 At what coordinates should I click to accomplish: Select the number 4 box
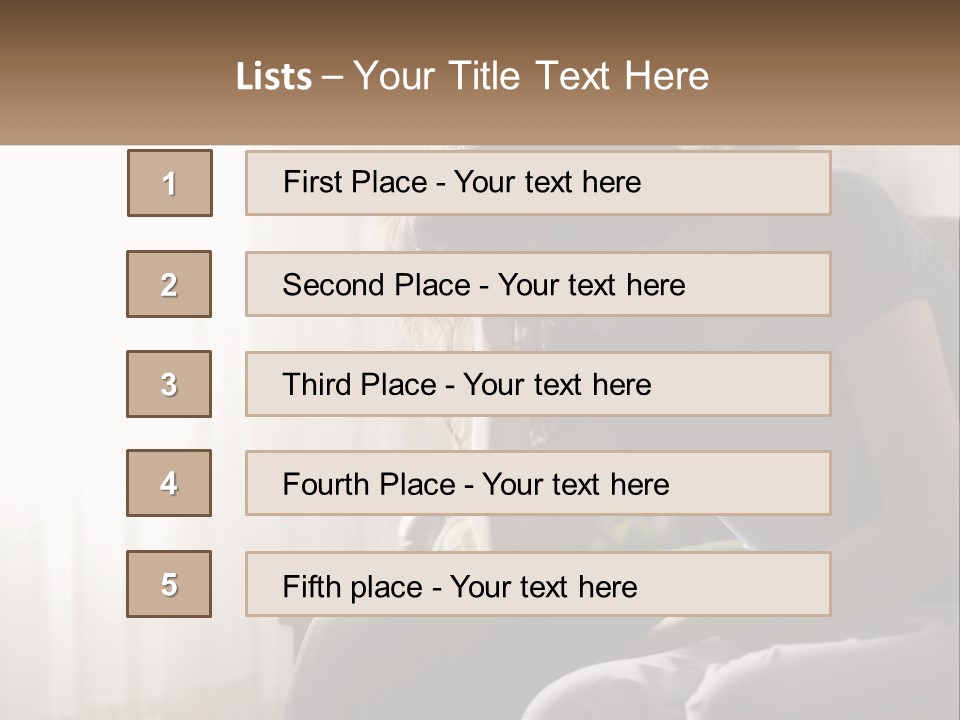(169, 483)
